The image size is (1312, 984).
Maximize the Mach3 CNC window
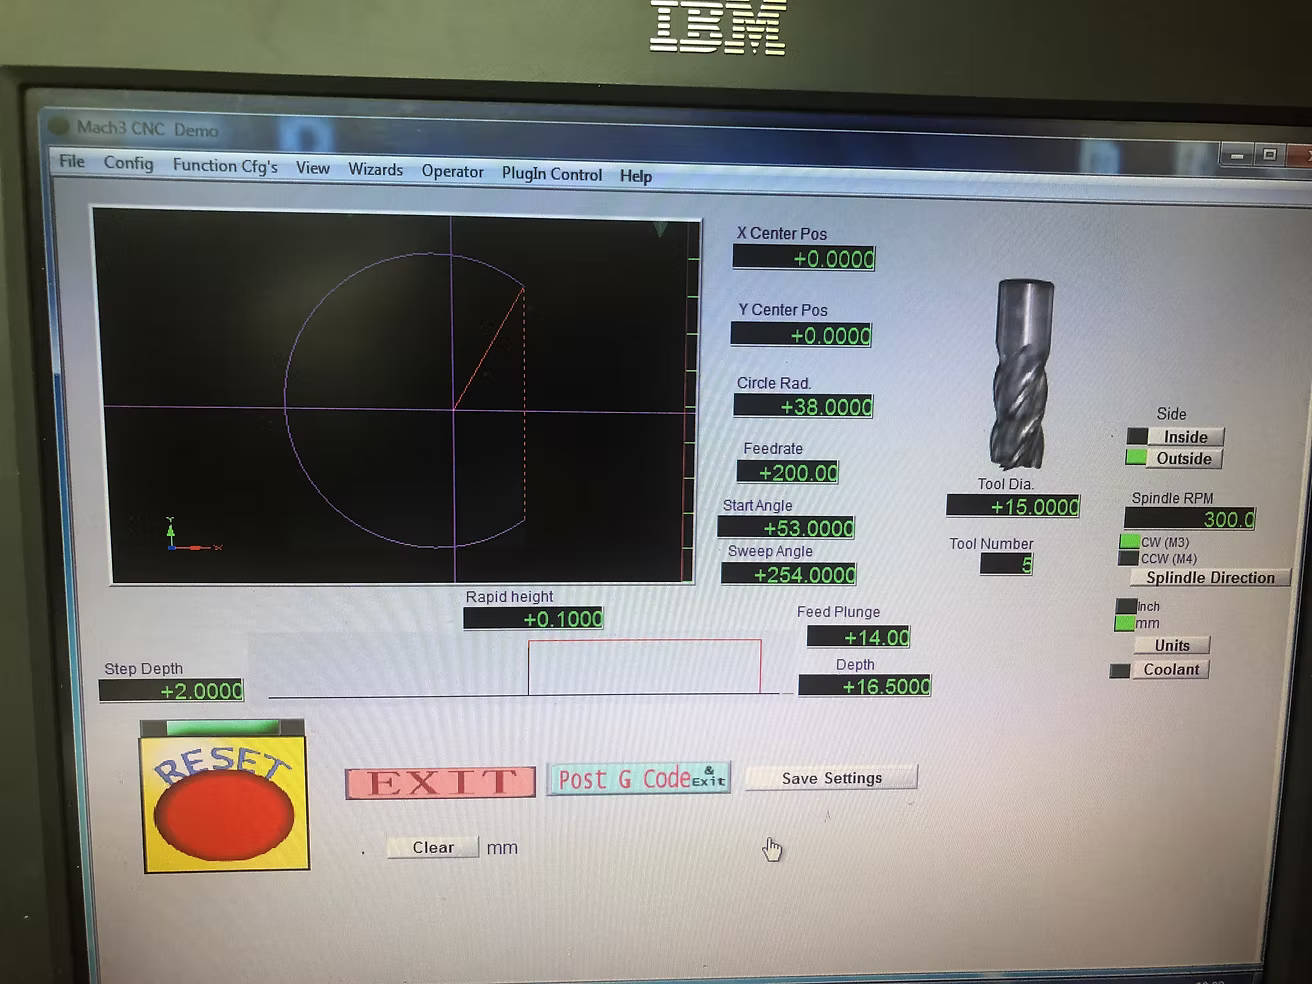click(x=1270, y=154)
